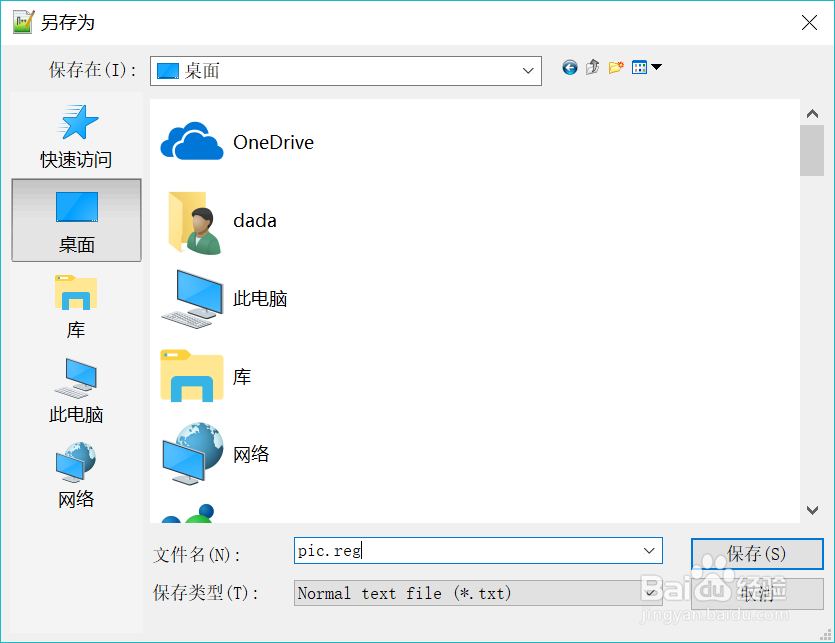This screenshot has width=835, height=643.
Task: Click the view mode icon
Action: [637, 67]
